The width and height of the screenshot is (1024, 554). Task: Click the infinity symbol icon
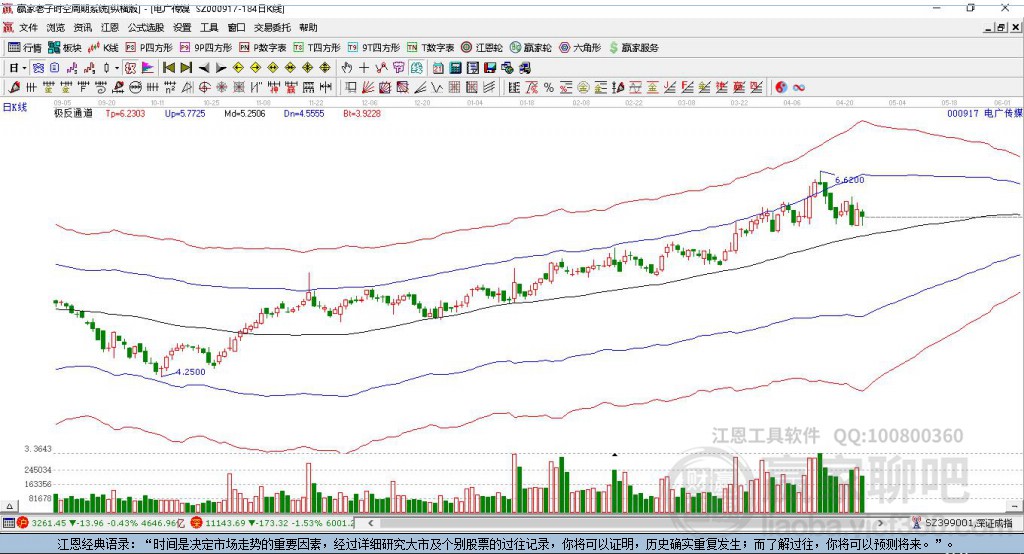[x=799, y=87]
